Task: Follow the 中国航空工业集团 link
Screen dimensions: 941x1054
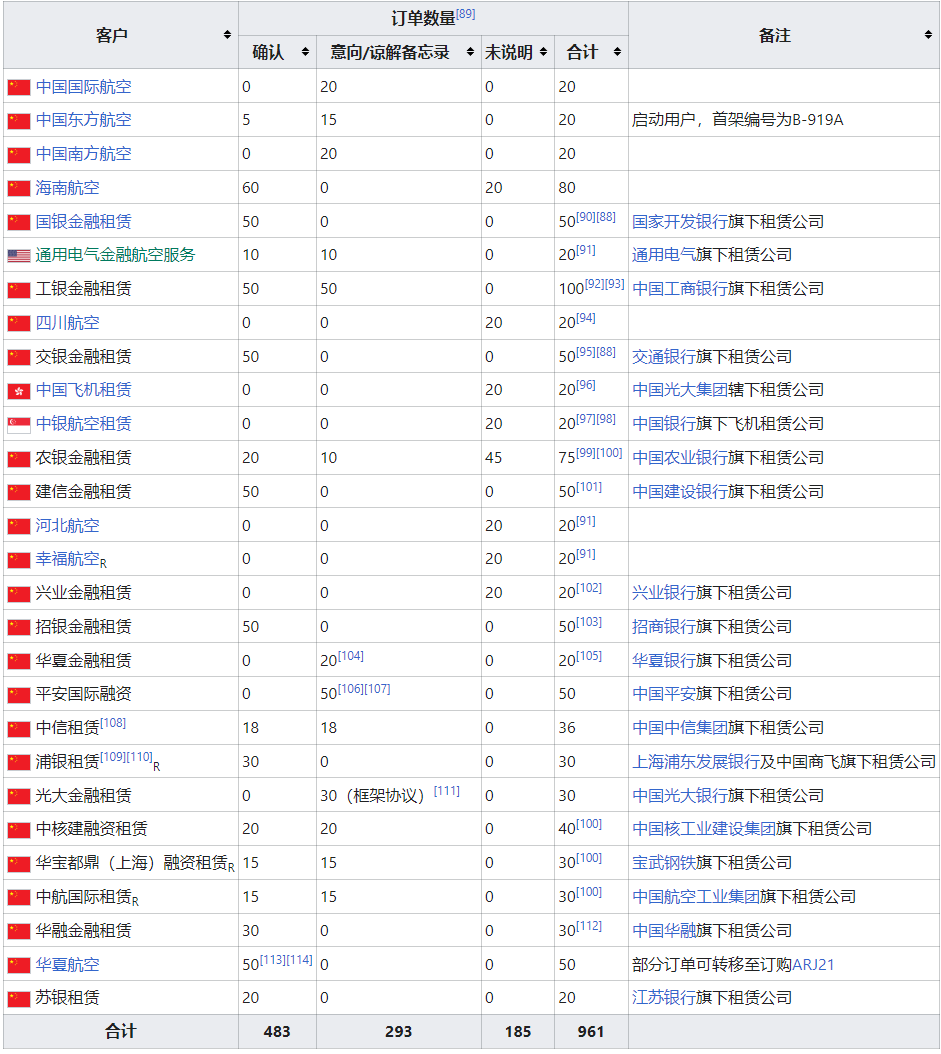Action: [x=696, y=897]
